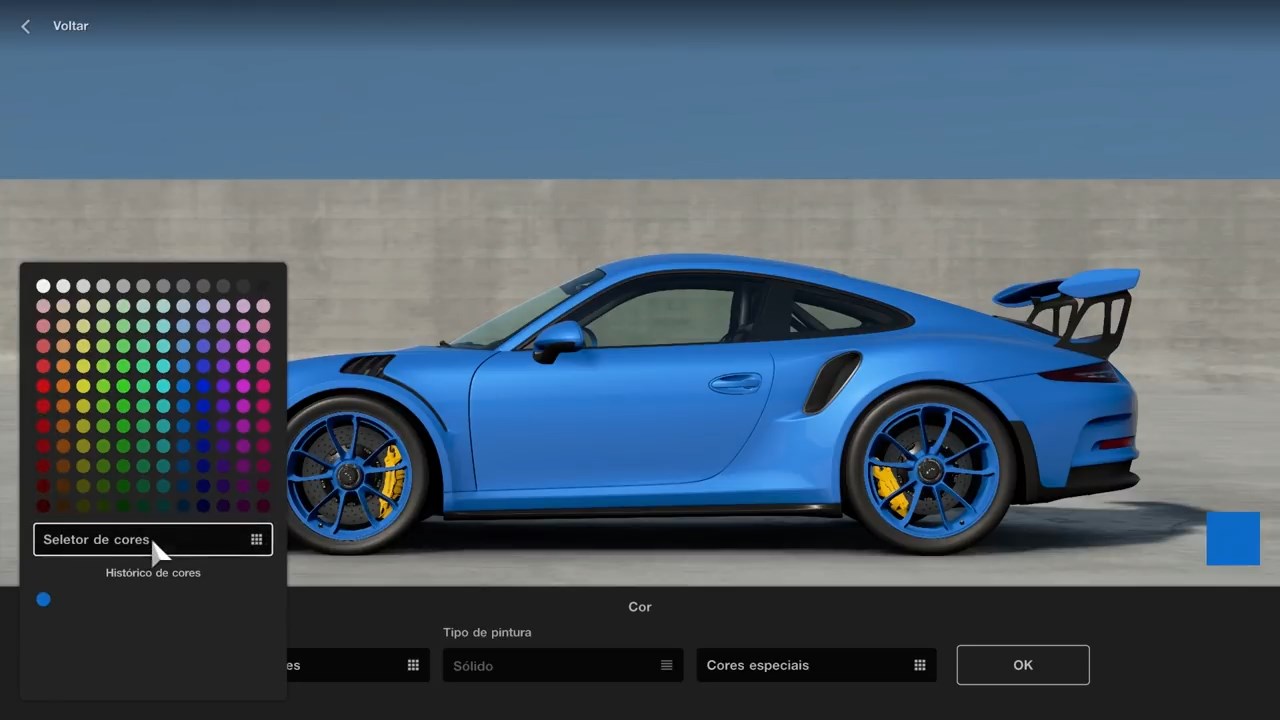Screen dimensions: 1280x720
Task: Click grid icon of dropdown left of Sólido
Action: pyautogui.click(x=413, y=665)
